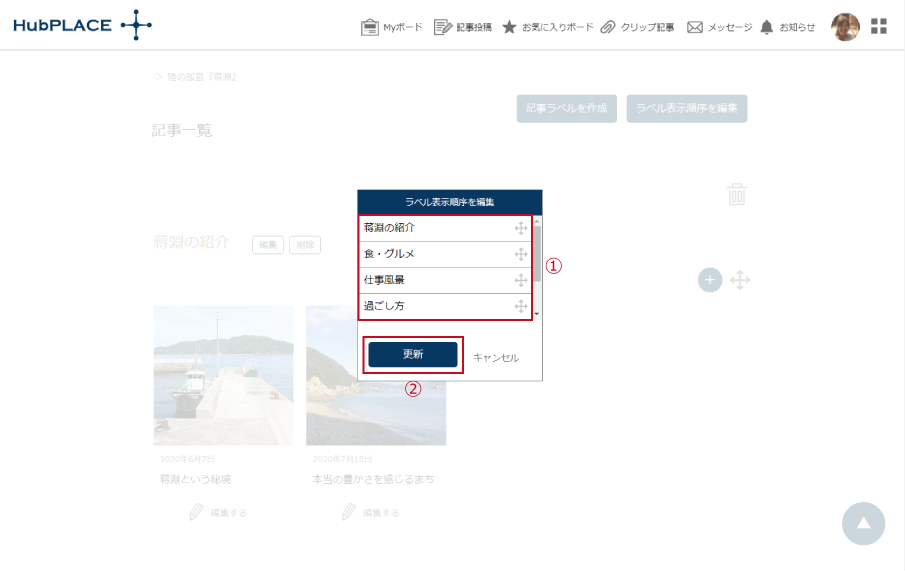This screenshot has width=905, height=572.
Task: Click 編集する under 本当の豊かさを感じるまち
Action: pyautogui.click(x=381, y=513)
